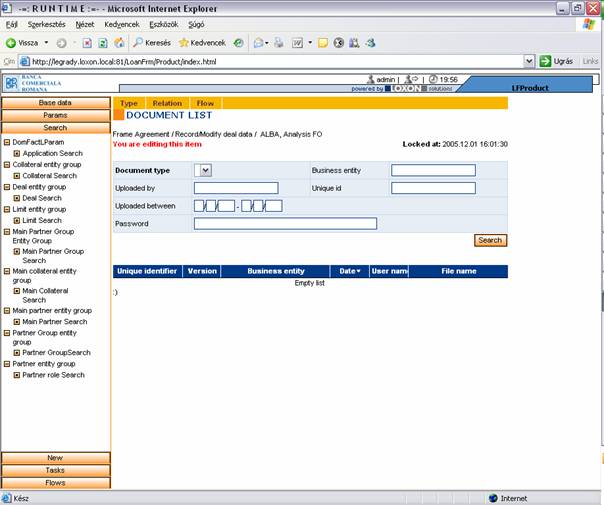Open the Eszközök menu
The height and width of the screenshot is (505, 604).
[x=164, y=25]
